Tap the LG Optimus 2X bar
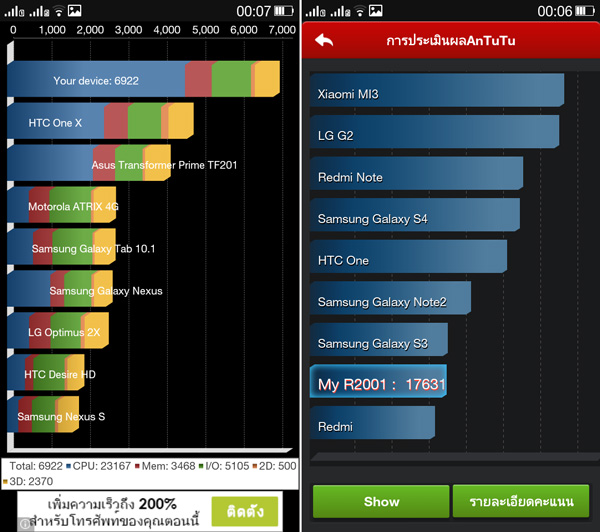The height and width of the screenshot is (532, 600). 58,331
